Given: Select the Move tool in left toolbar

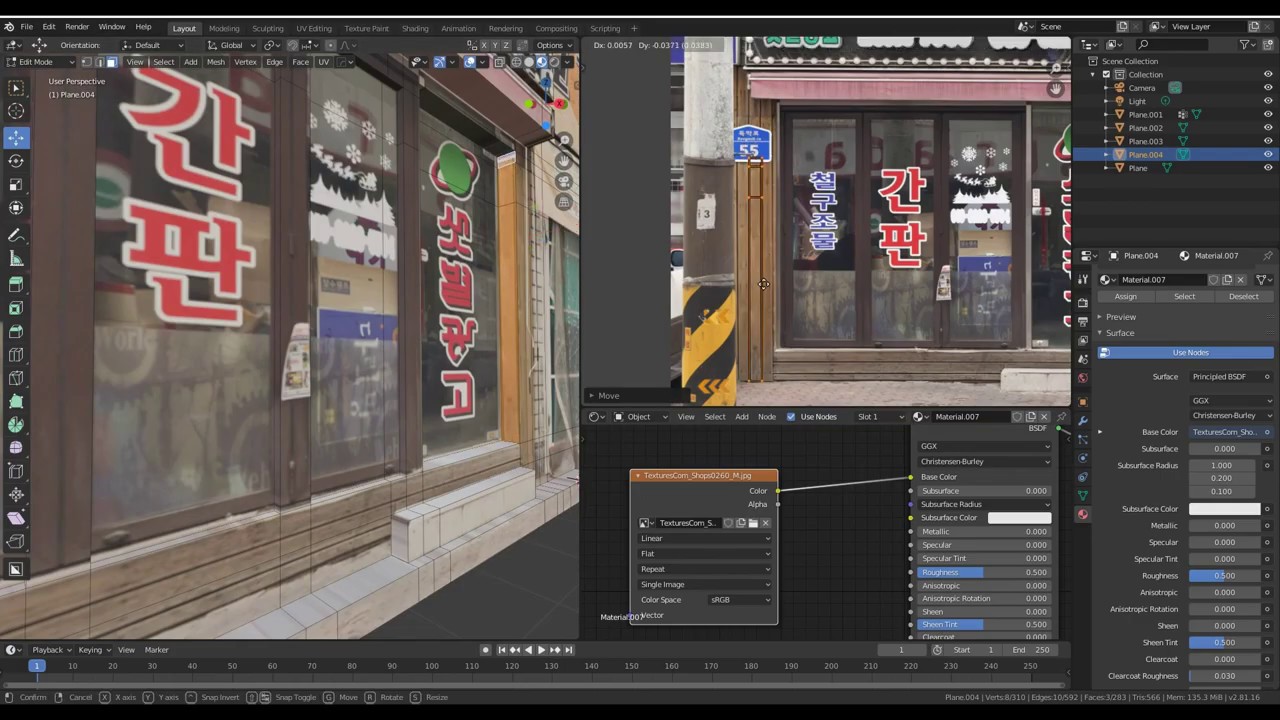Looking at the screenshot, I should 16,137.
